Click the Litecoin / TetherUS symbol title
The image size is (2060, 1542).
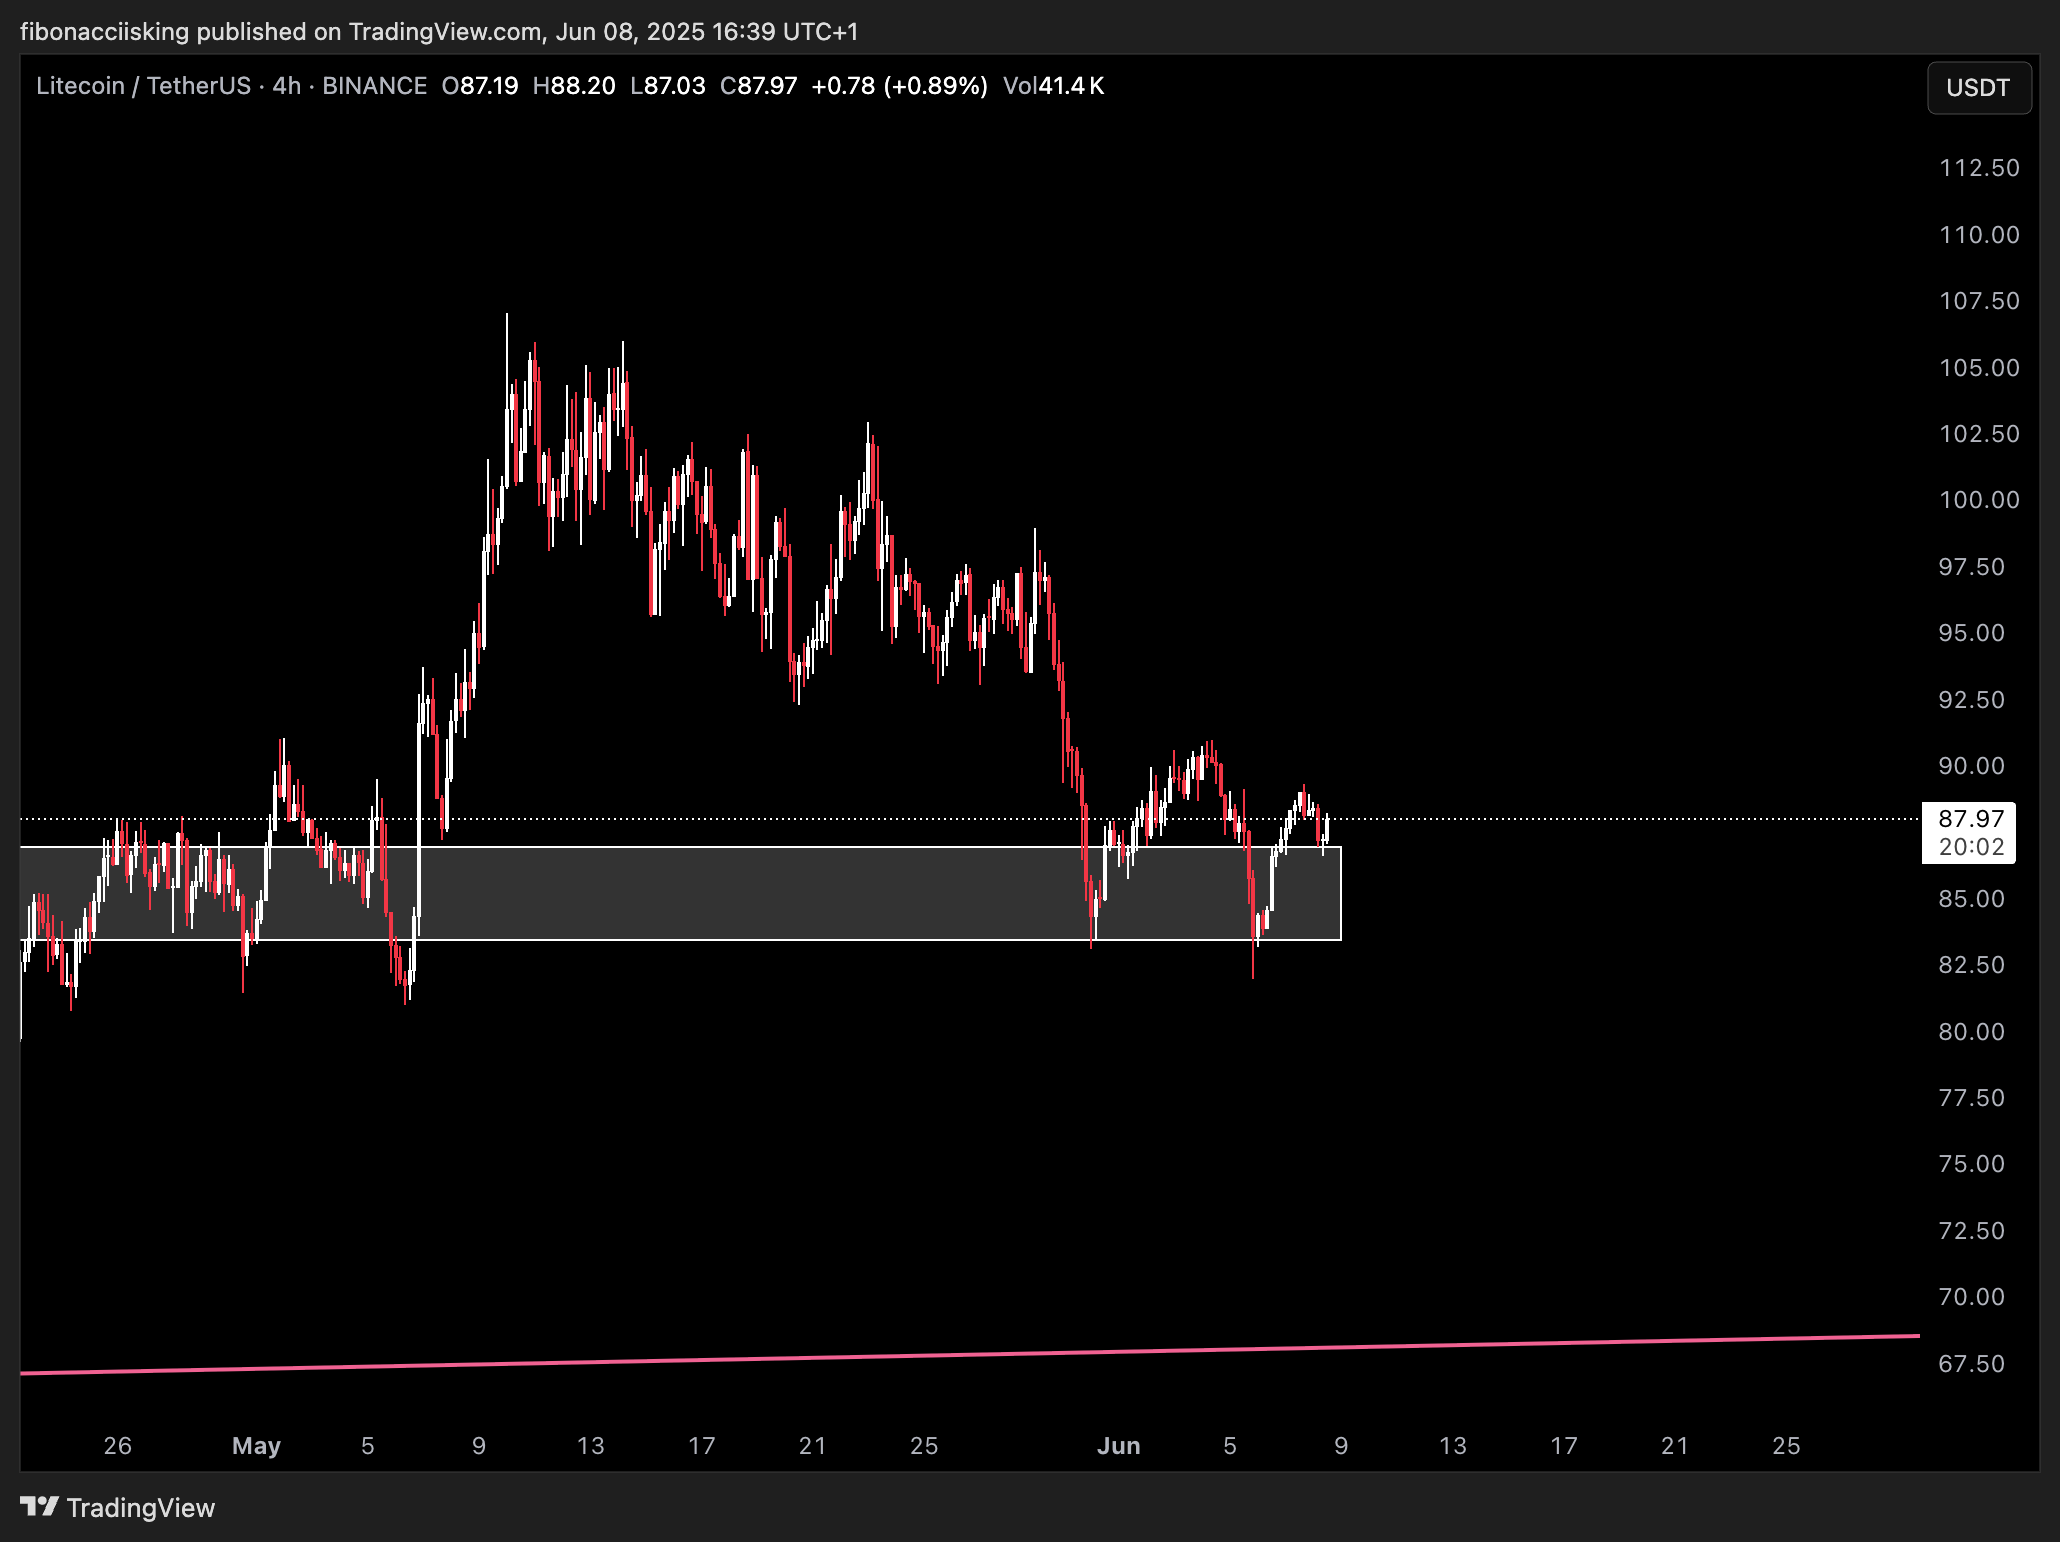tap(143, 86)
